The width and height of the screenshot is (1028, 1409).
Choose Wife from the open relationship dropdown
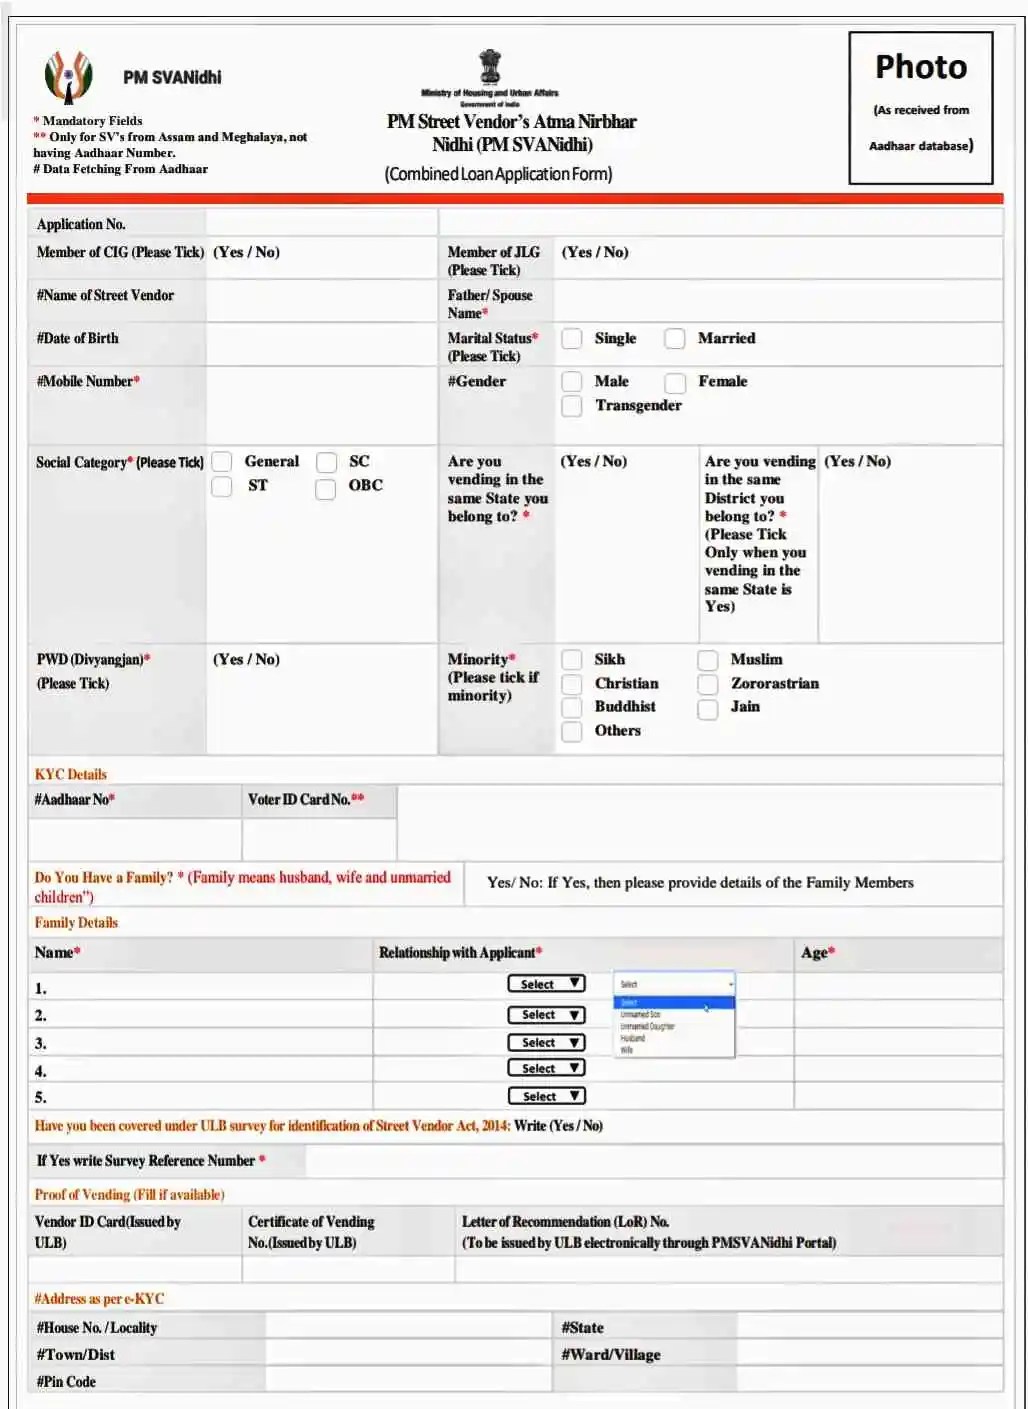point(626,1050)
